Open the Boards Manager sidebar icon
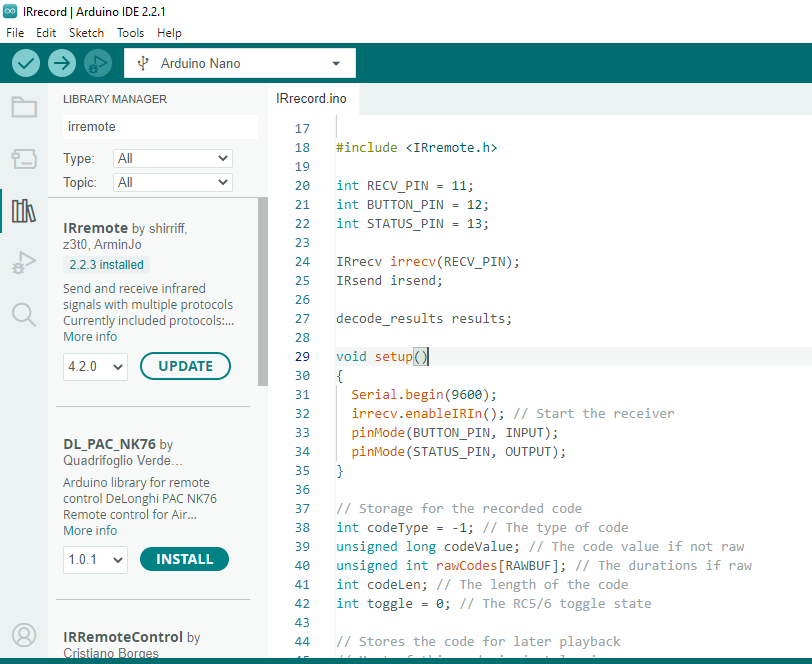Viewport: 812px width, 664px height. click(x=24, y=158)
